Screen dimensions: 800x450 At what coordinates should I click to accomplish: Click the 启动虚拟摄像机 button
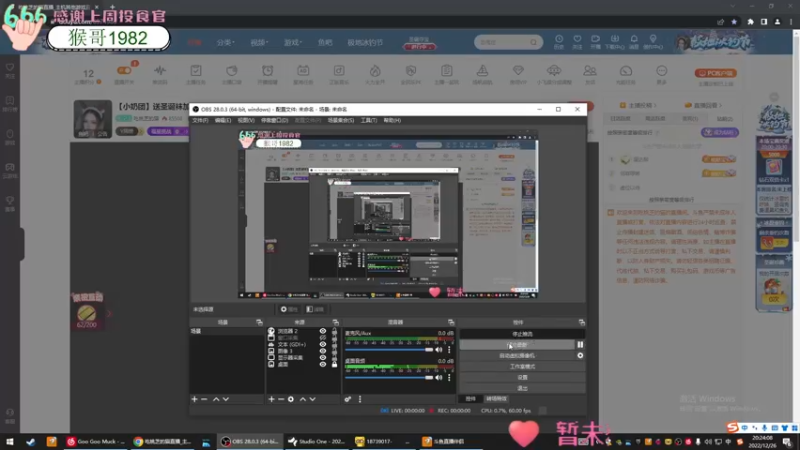pyautogui.click(x=517, y=356)
